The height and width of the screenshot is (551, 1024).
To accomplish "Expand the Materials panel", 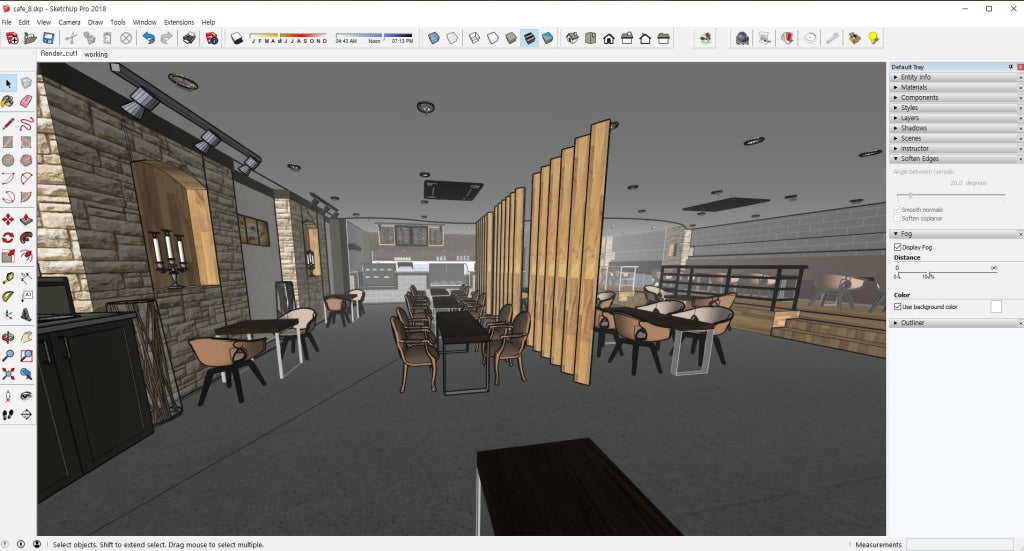I will [955, 87].
